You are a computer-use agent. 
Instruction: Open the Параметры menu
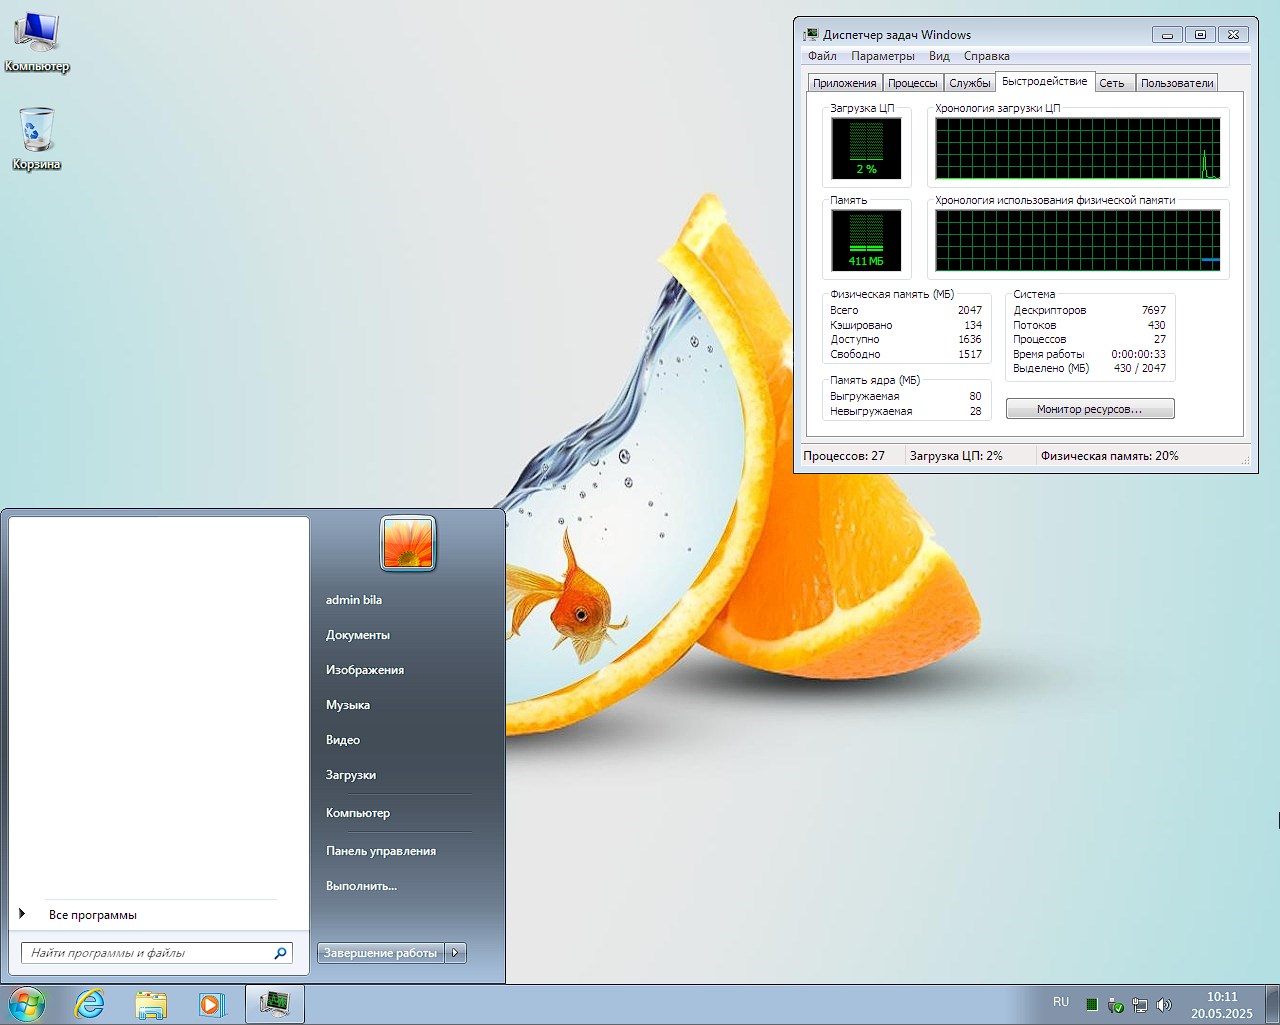point(883,56)
